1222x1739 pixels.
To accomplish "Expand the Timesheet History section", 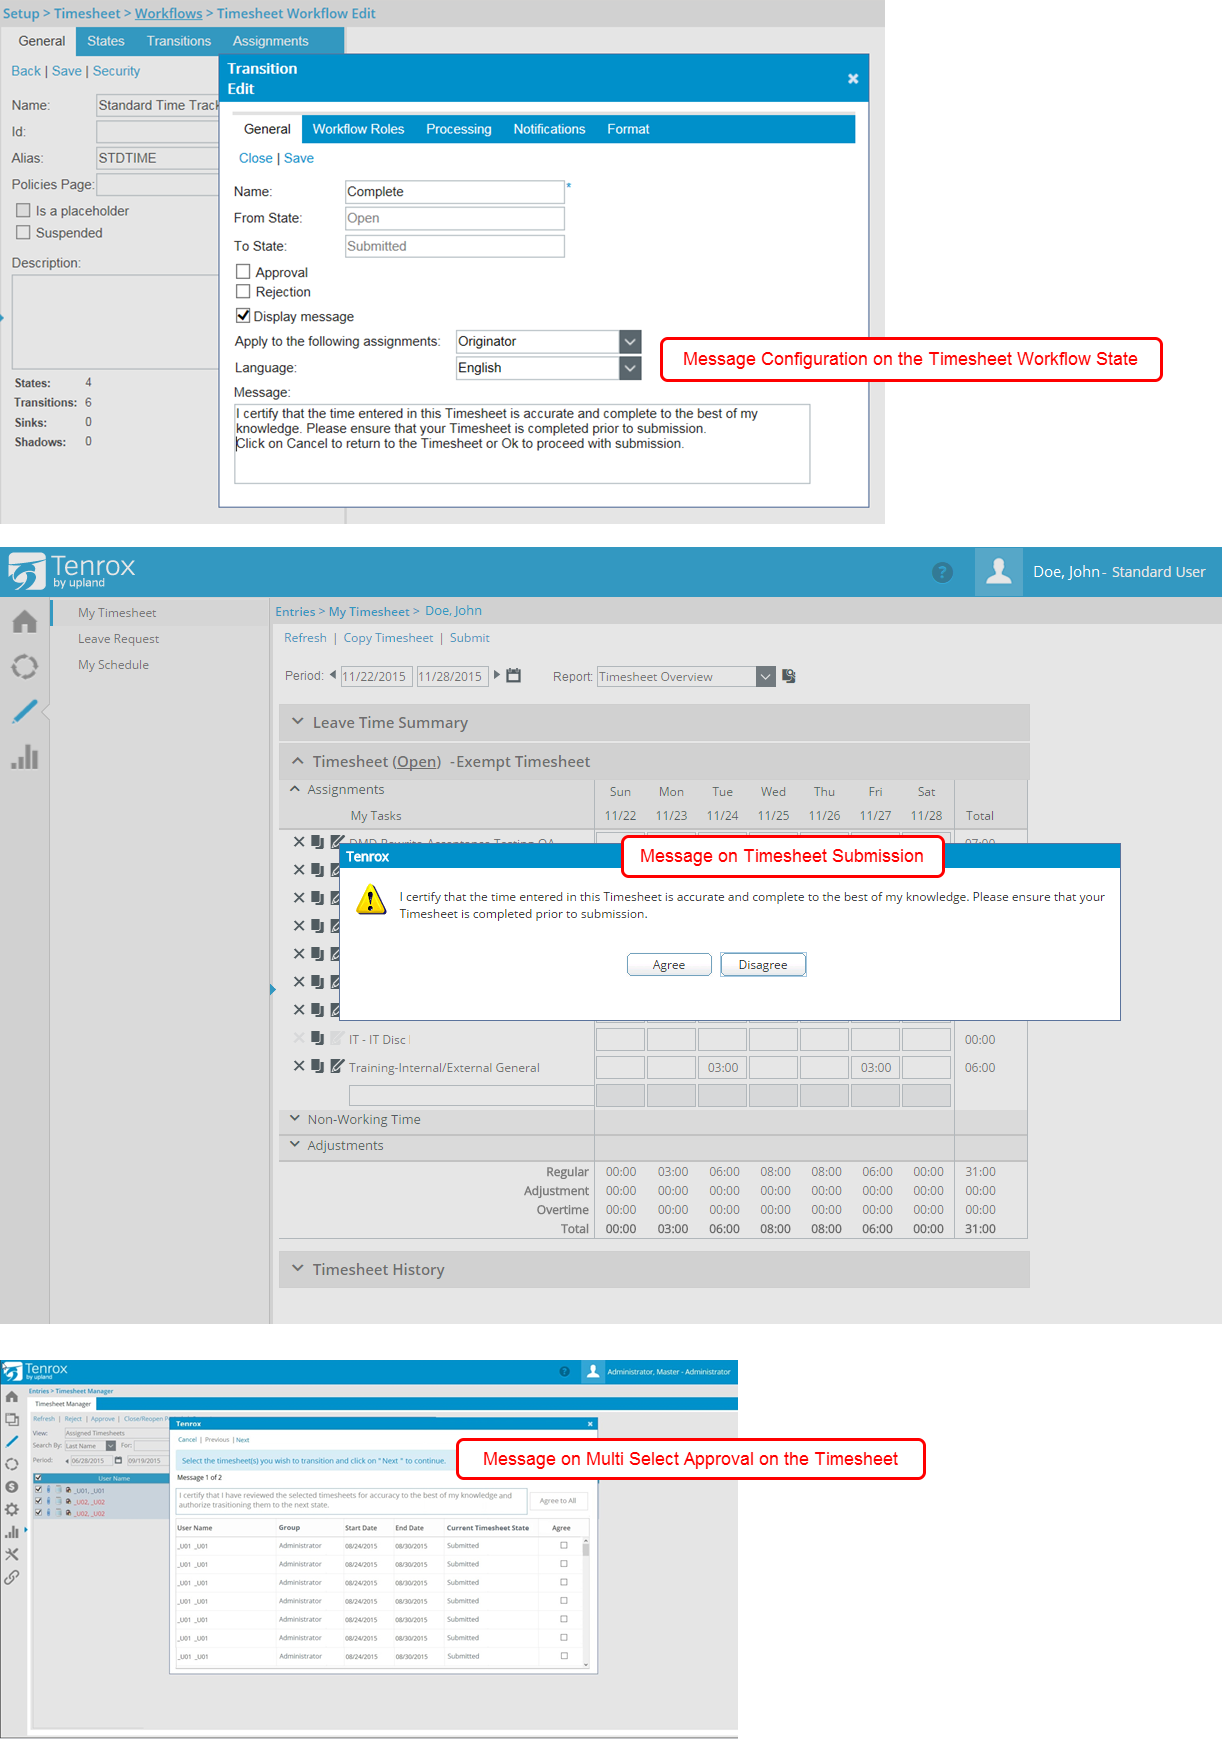I will click(297, 1268).
